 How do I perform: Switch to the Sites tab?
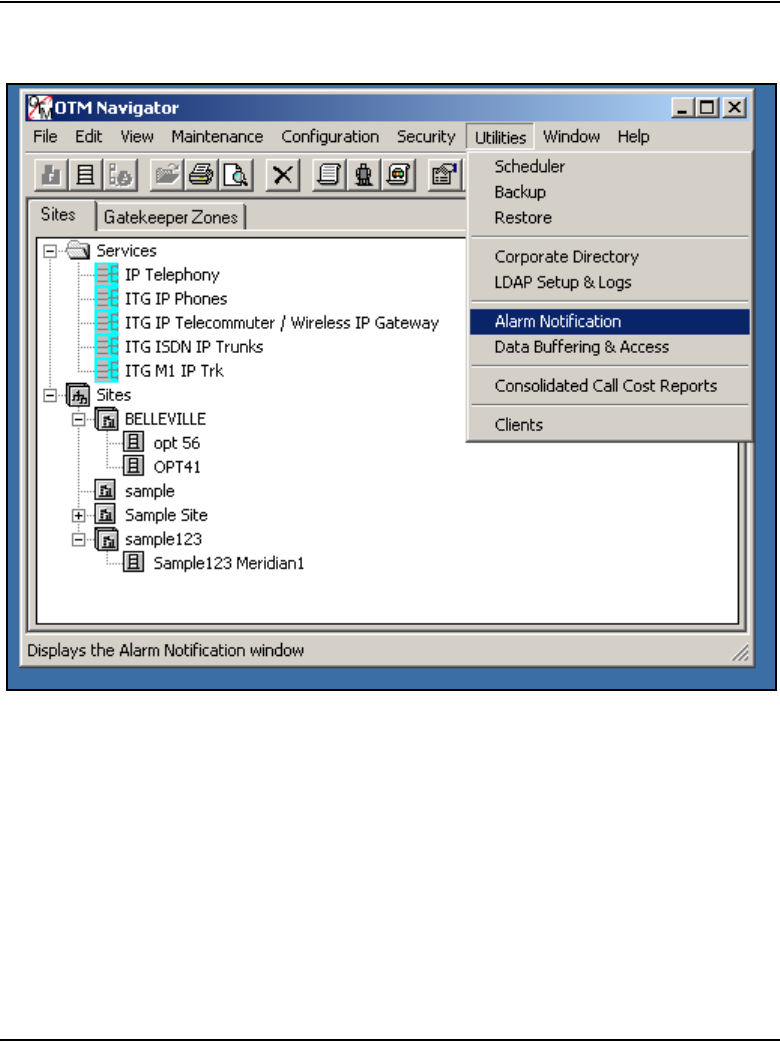[x=58, y=215]
